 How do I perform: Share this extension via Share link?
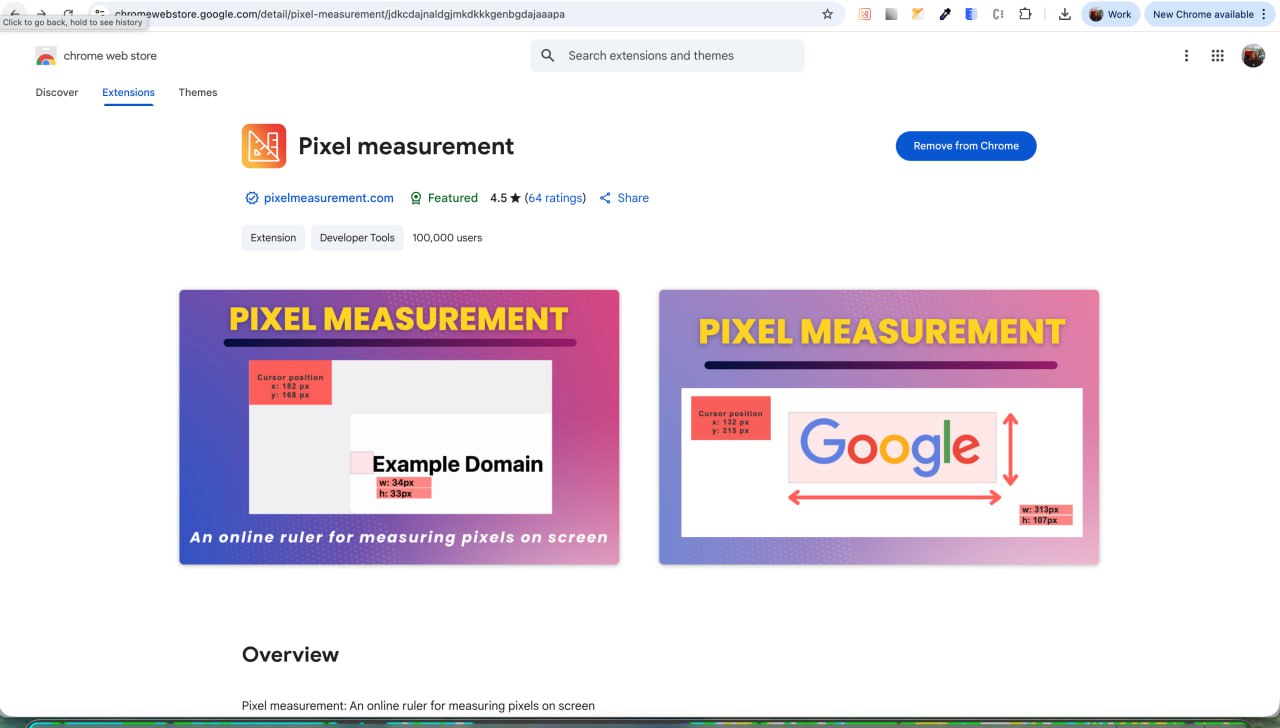point(624,198)
